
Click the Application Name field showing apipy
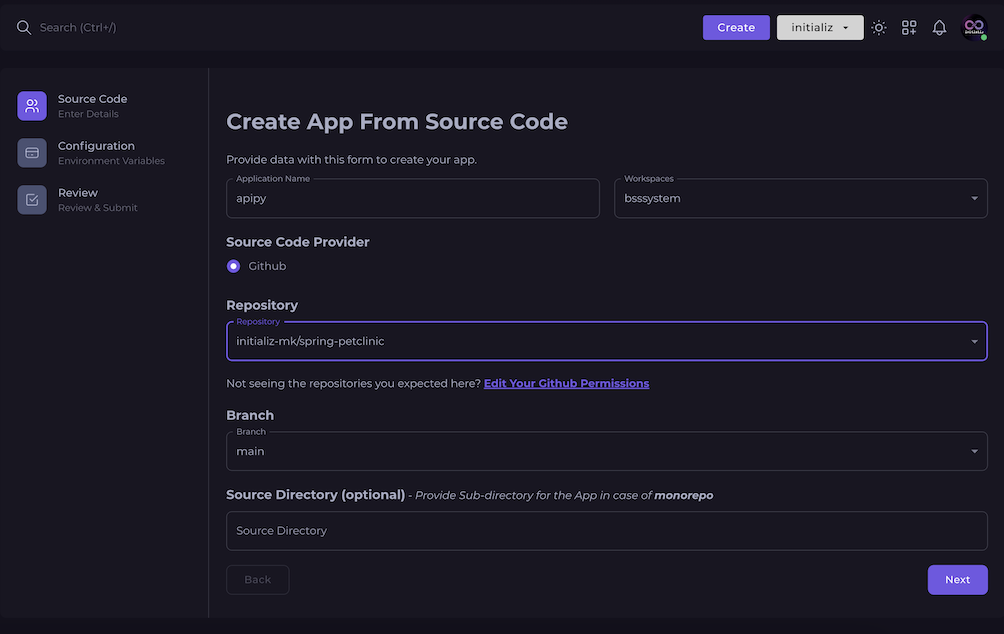pyautogui.click(x=412, y=198)
